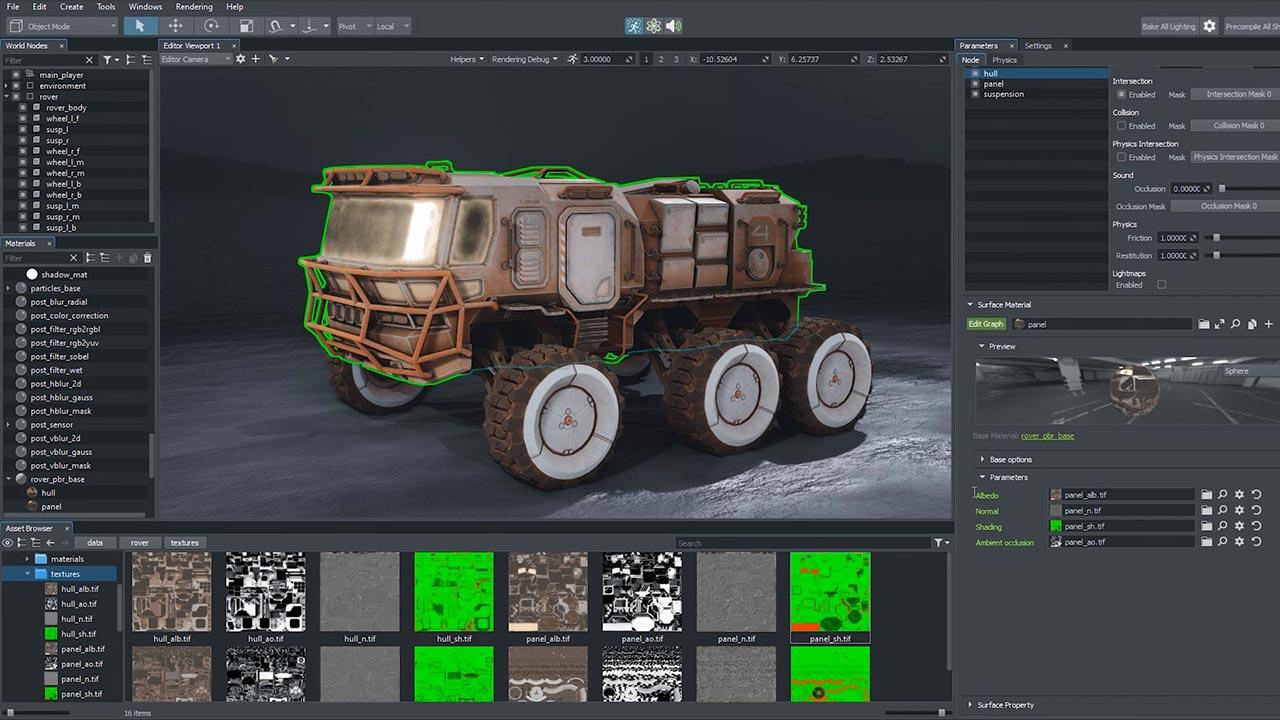Screen dimensions: 1280x720
Task: Expand the materials folder in Asset Browser
Action: pos(28,559)
